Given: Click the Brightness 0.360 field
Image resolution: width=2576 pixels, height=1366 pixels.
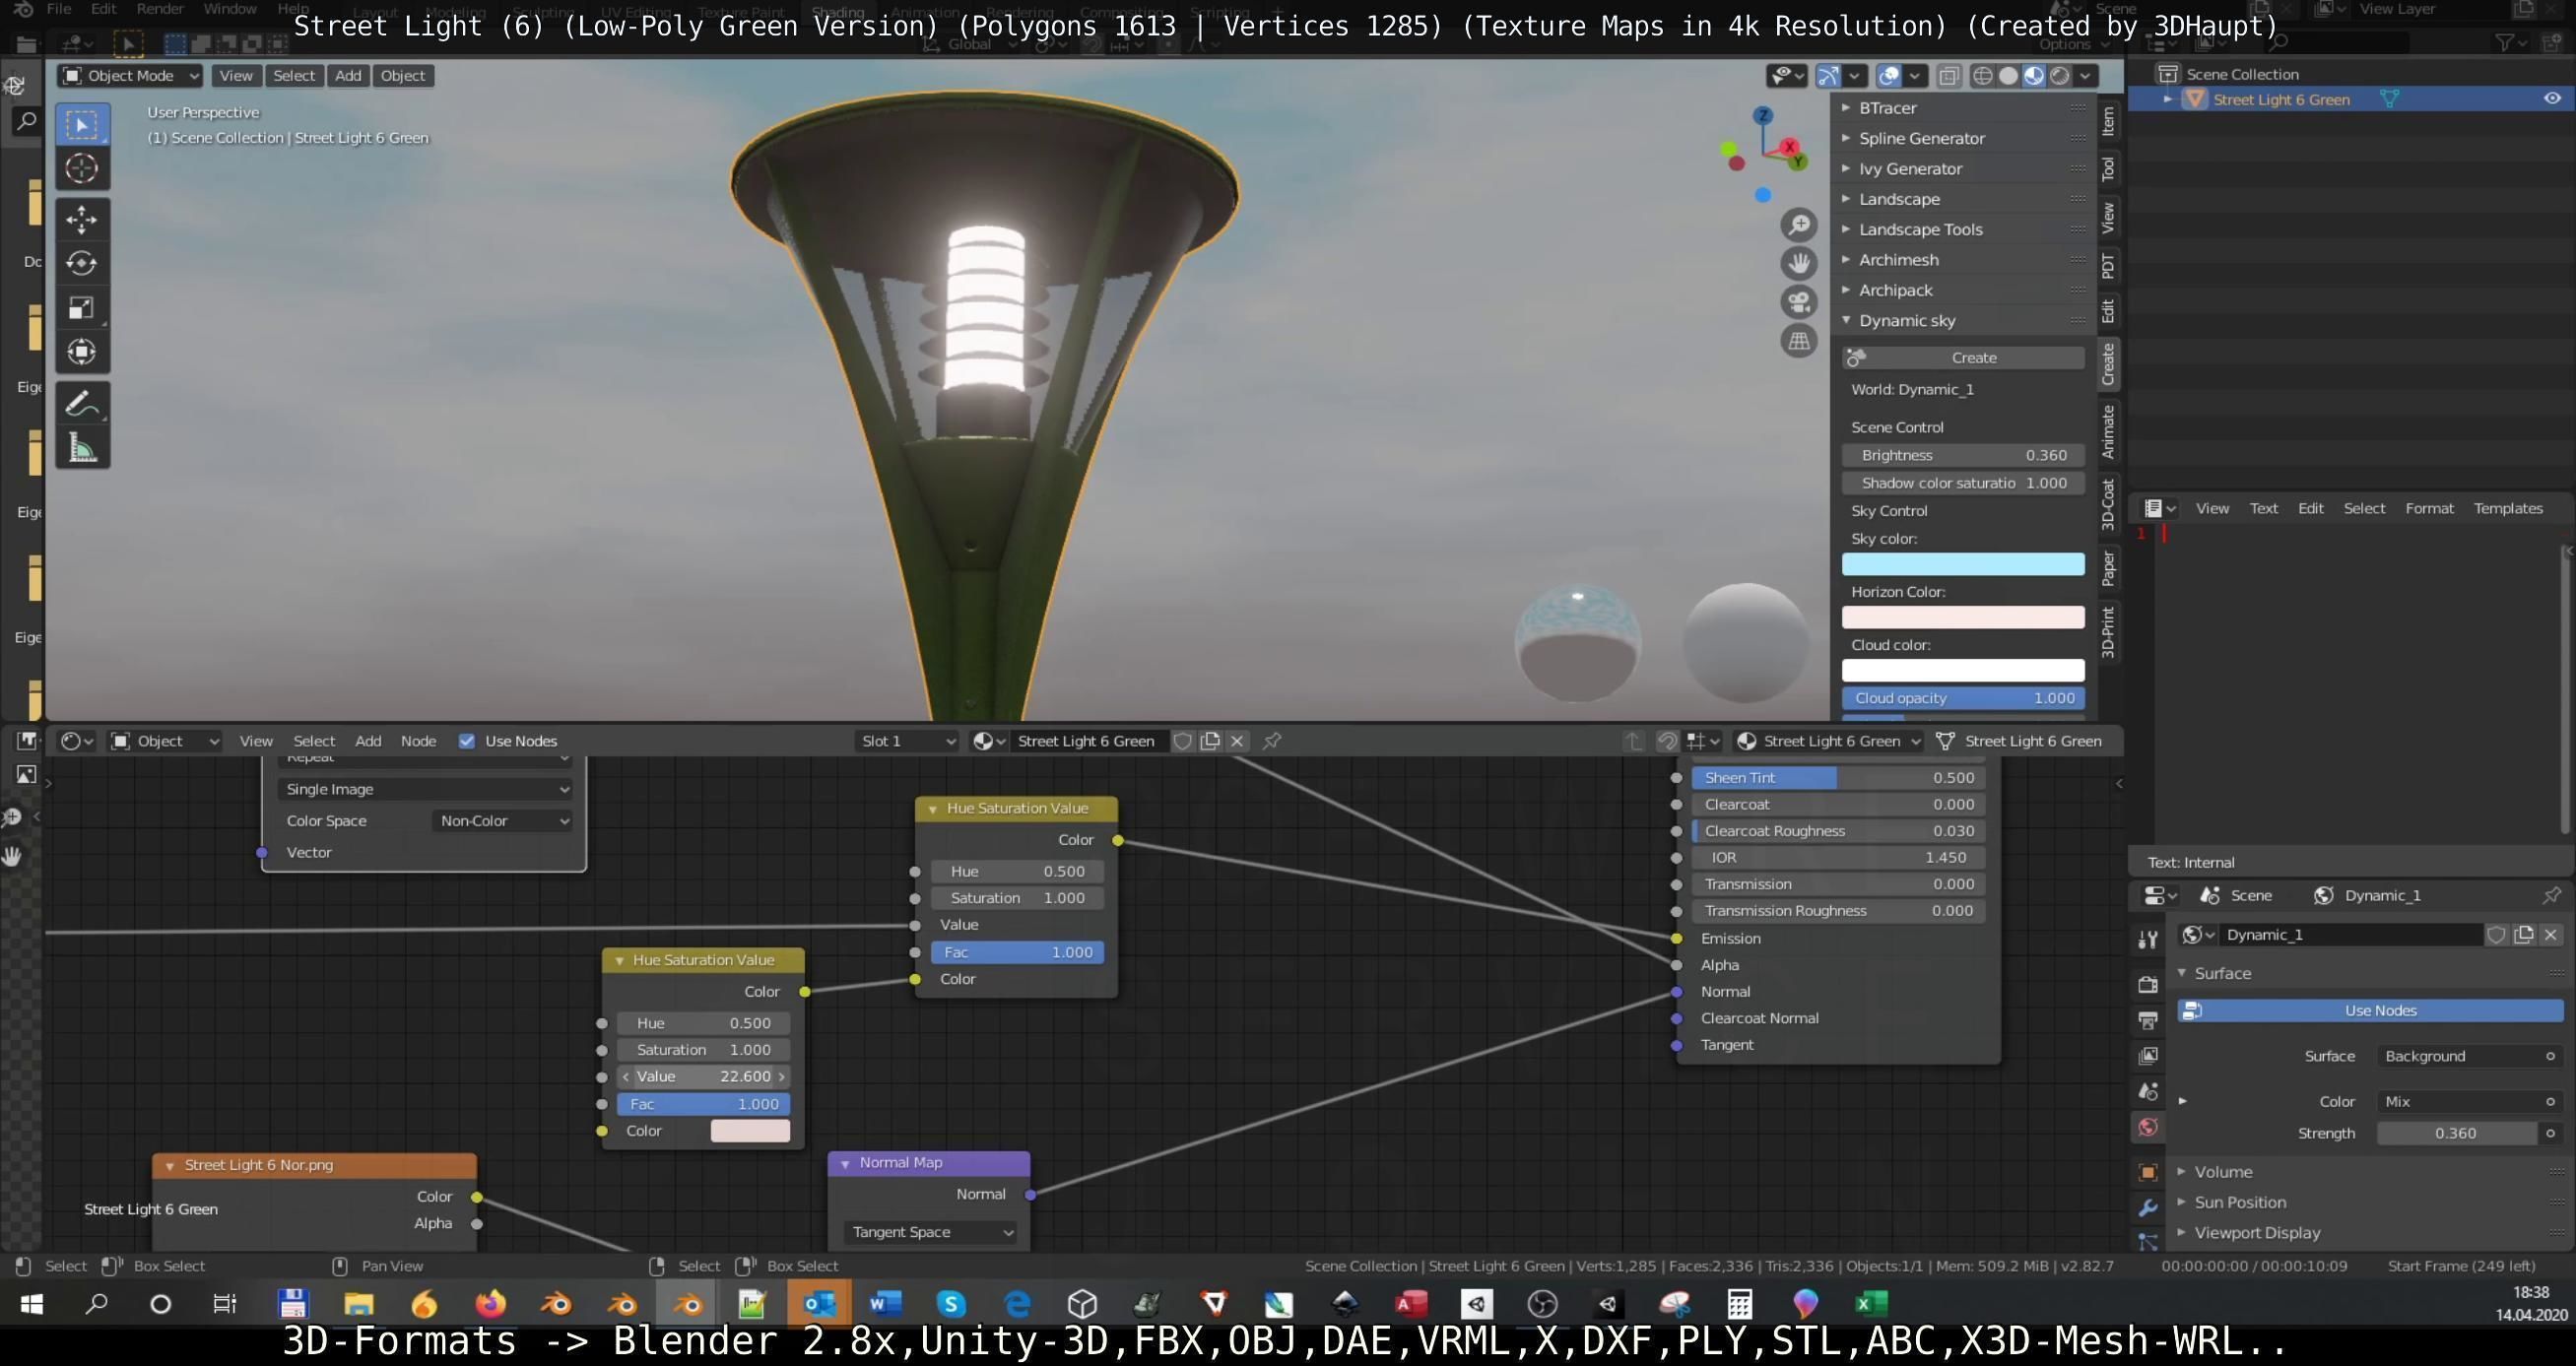Looking at the screenshot, I should 1963,455.
